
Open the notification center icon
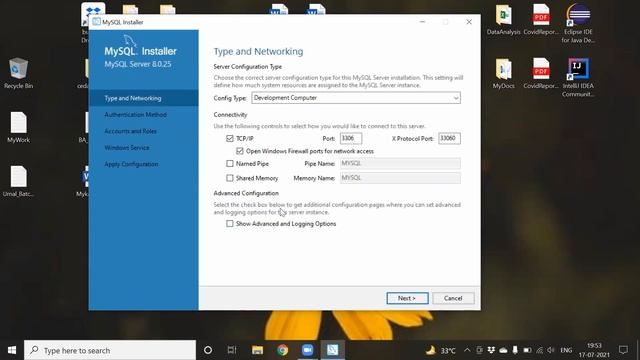pyautogui.click(x=623, y=350)
